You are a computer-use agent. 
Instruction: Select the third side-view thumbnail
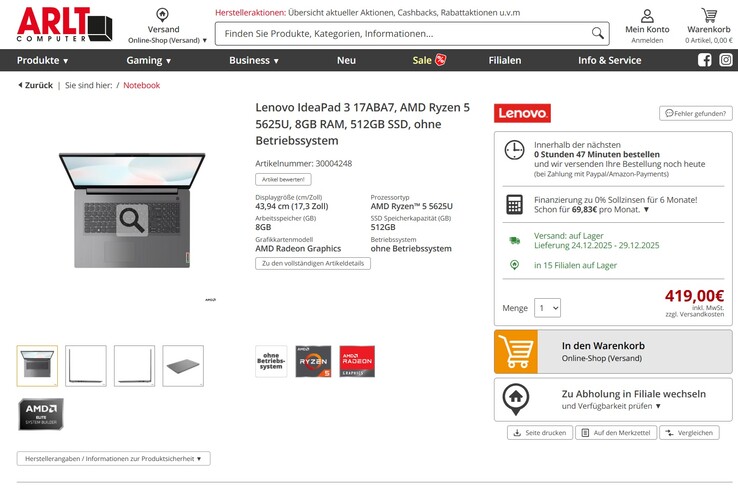tap(134, 366)
